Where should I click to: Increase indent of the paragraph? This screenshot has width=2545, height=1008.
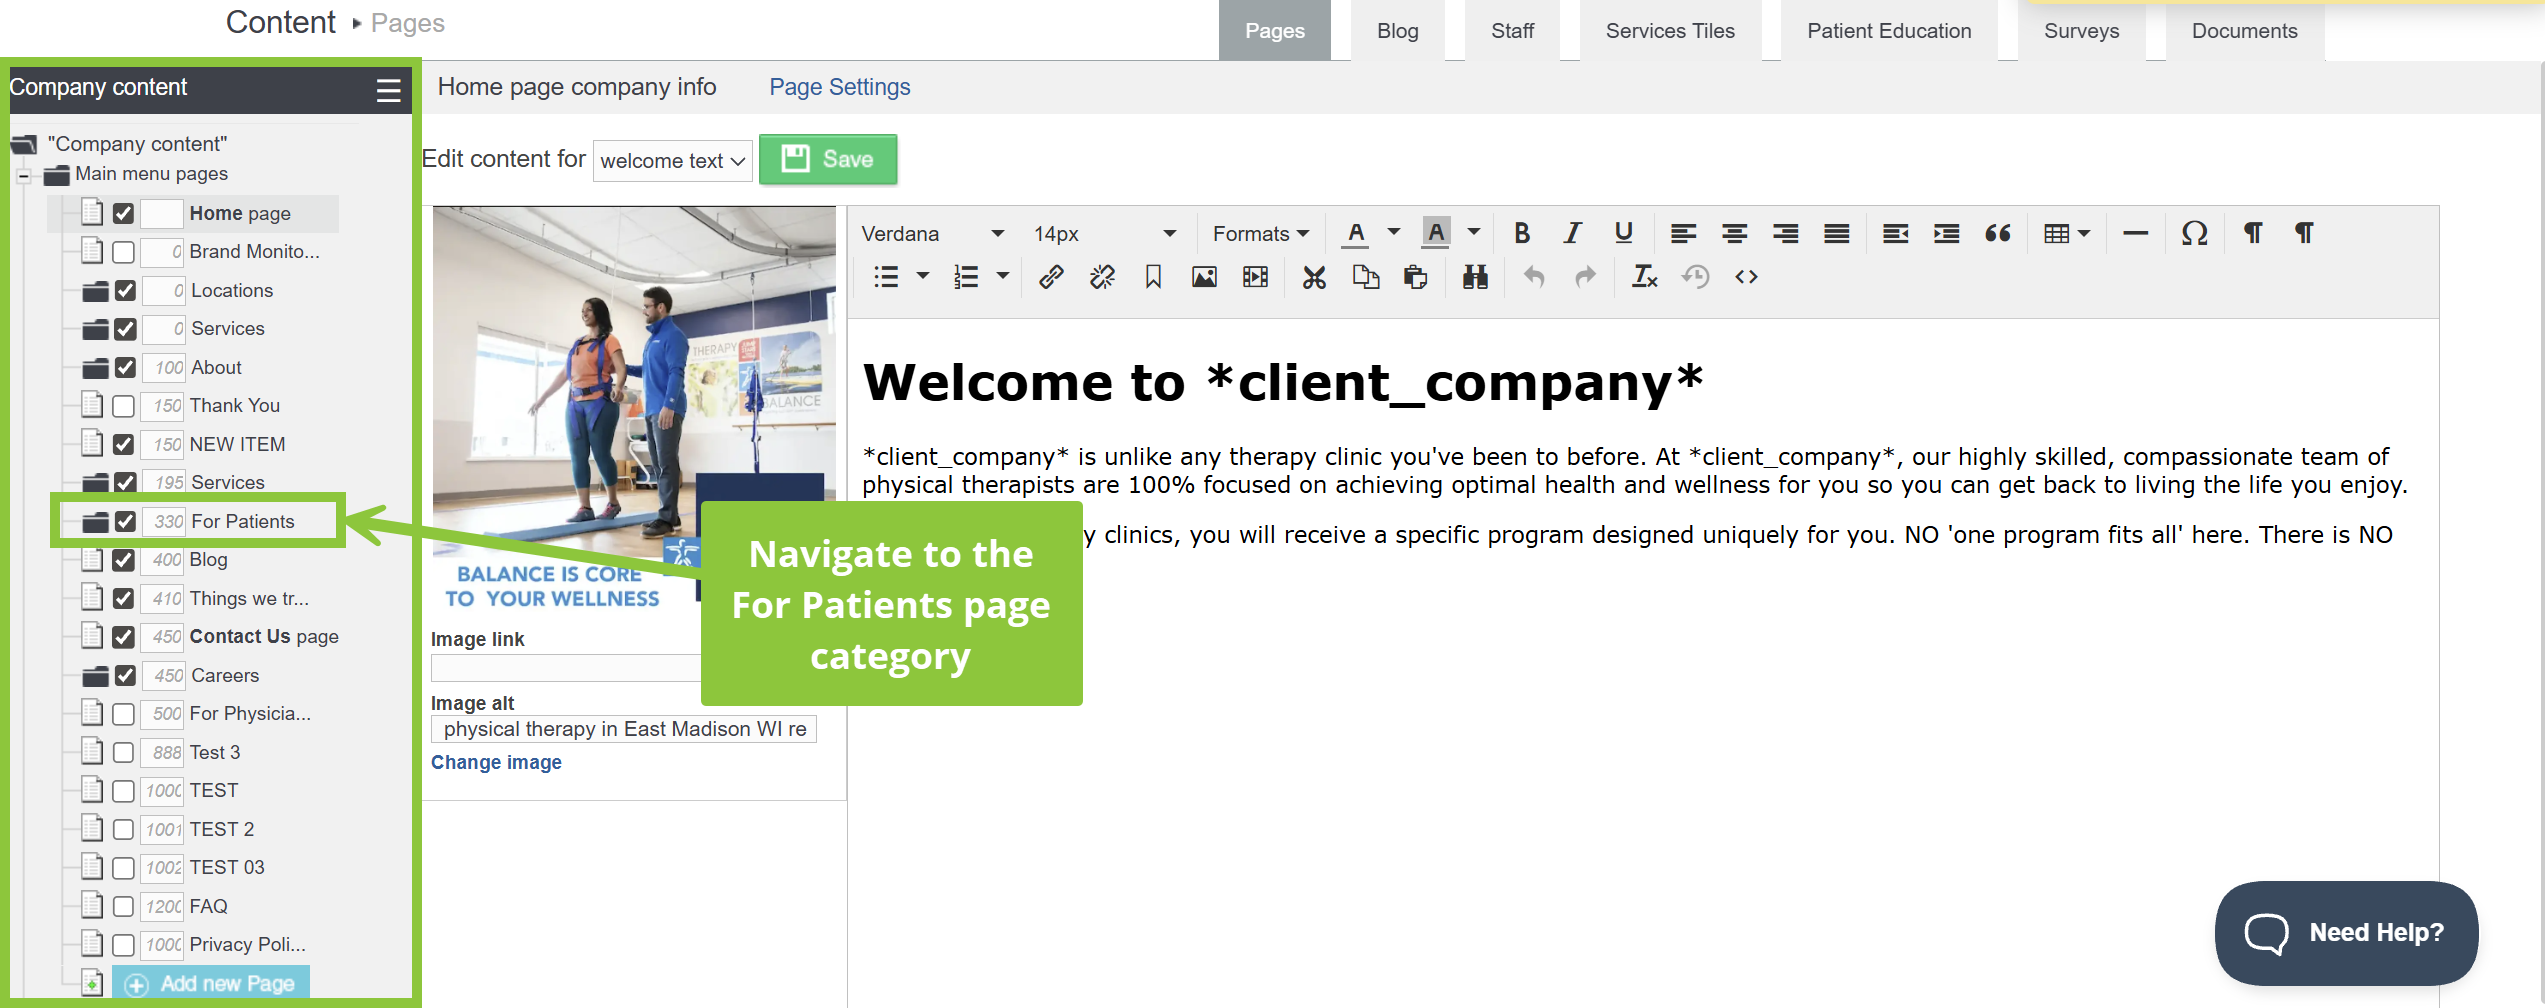coord(1946,234)
